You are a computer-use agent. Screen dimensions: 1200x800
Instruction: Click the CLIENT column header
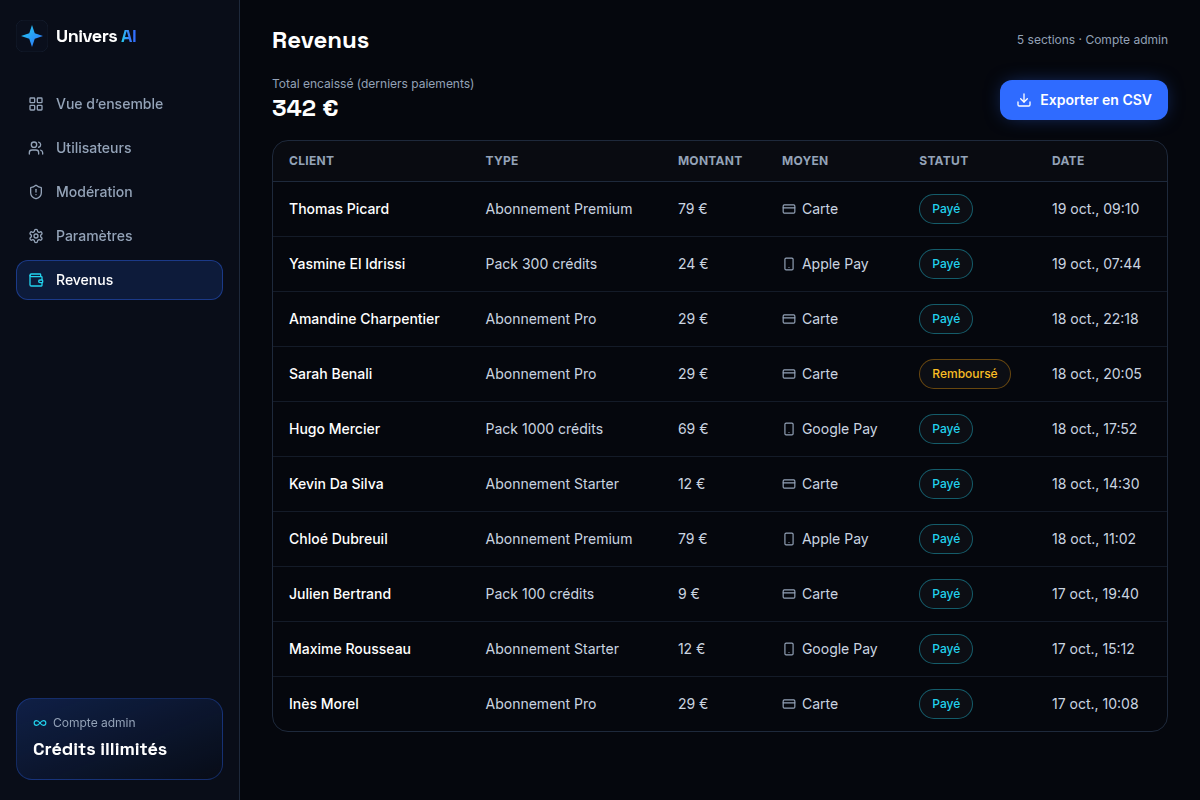coord(312,161)
